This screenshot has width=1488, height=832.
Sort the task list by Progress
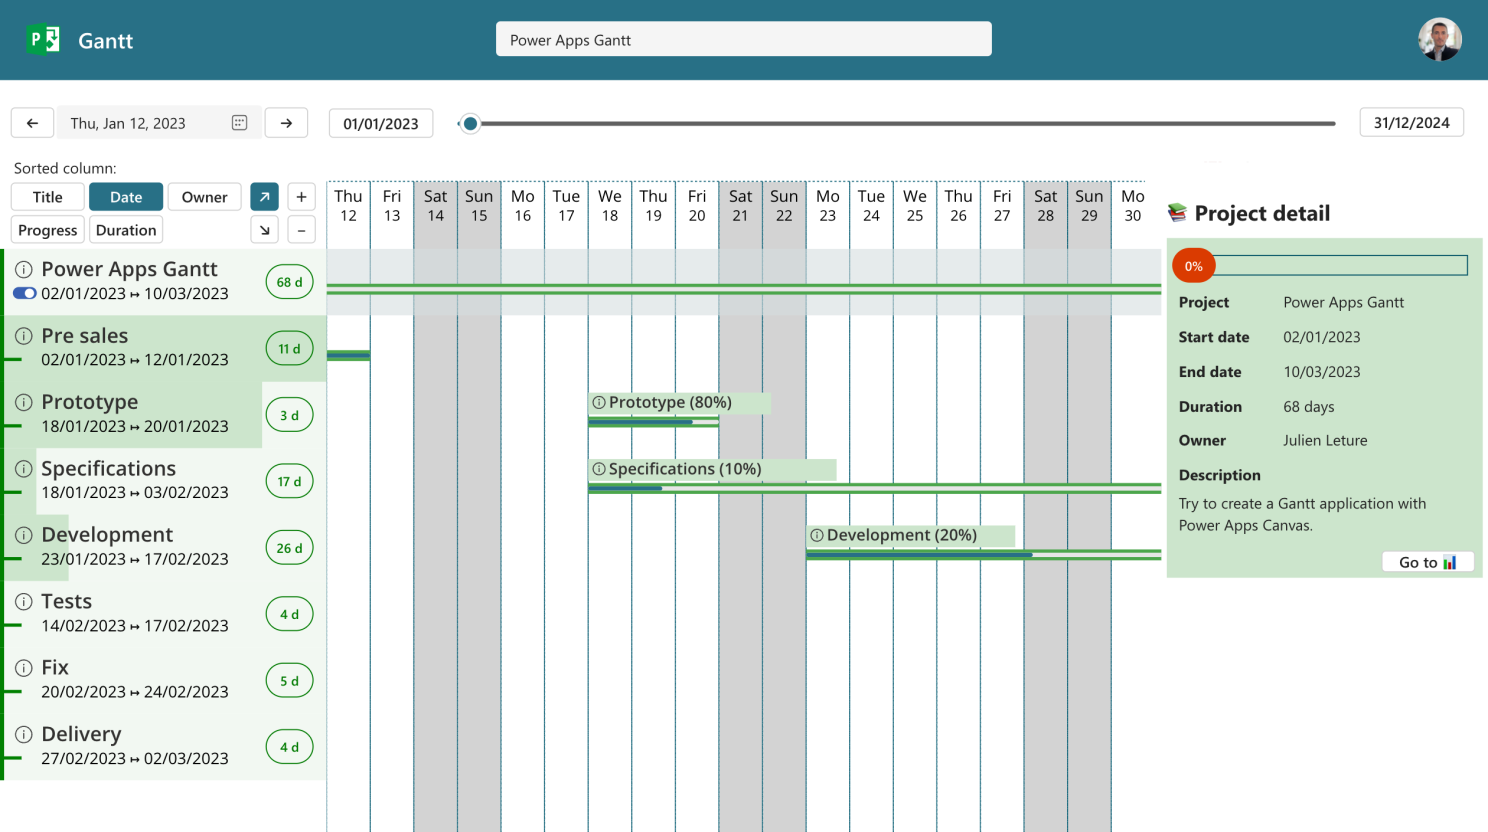(48, 230)
